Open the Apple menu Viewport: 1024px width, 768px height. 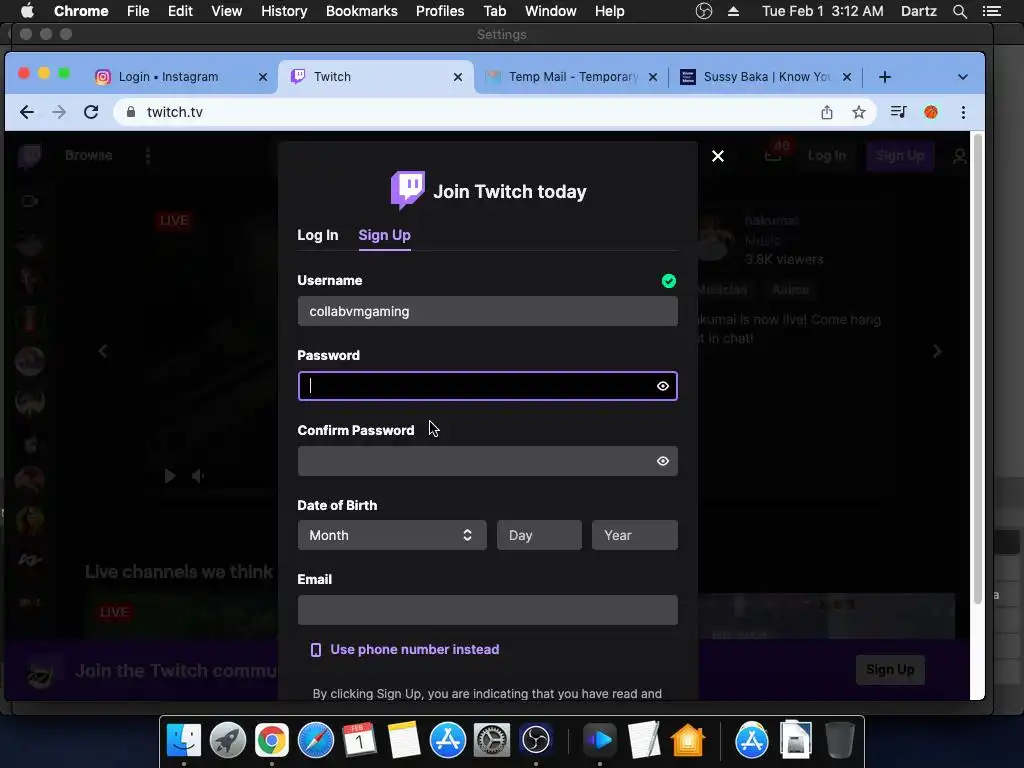pos(27,11)
